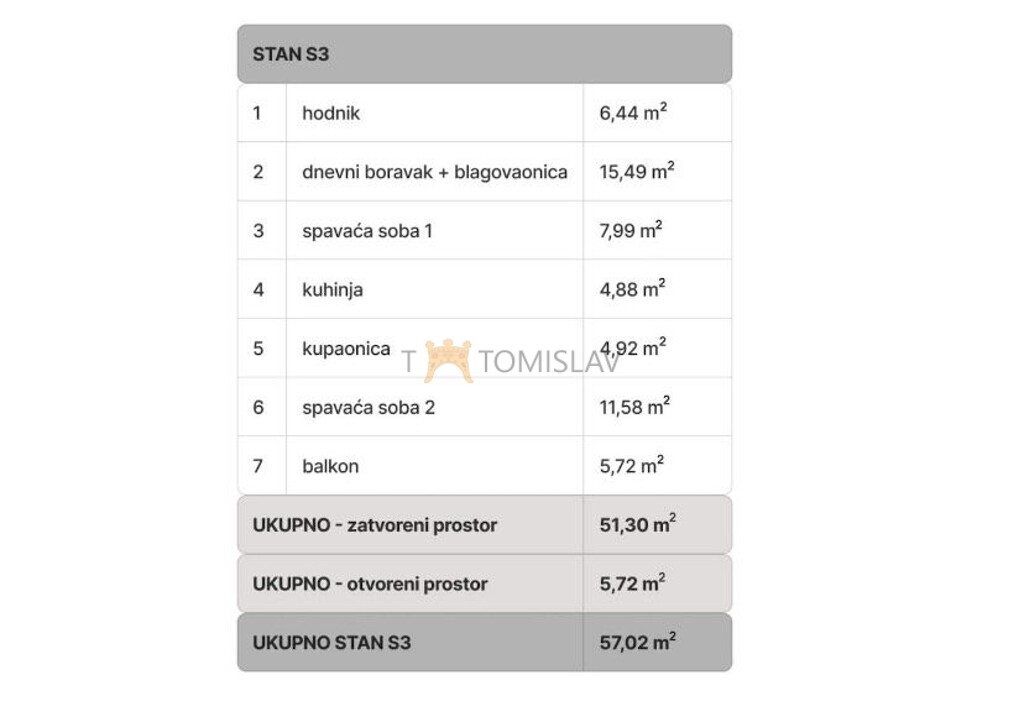Image resolution: width=1024 pixels, height=722 pixels.
Task: Click the Tomislav crown watermark logo
Action: click(x=448, y=360)
